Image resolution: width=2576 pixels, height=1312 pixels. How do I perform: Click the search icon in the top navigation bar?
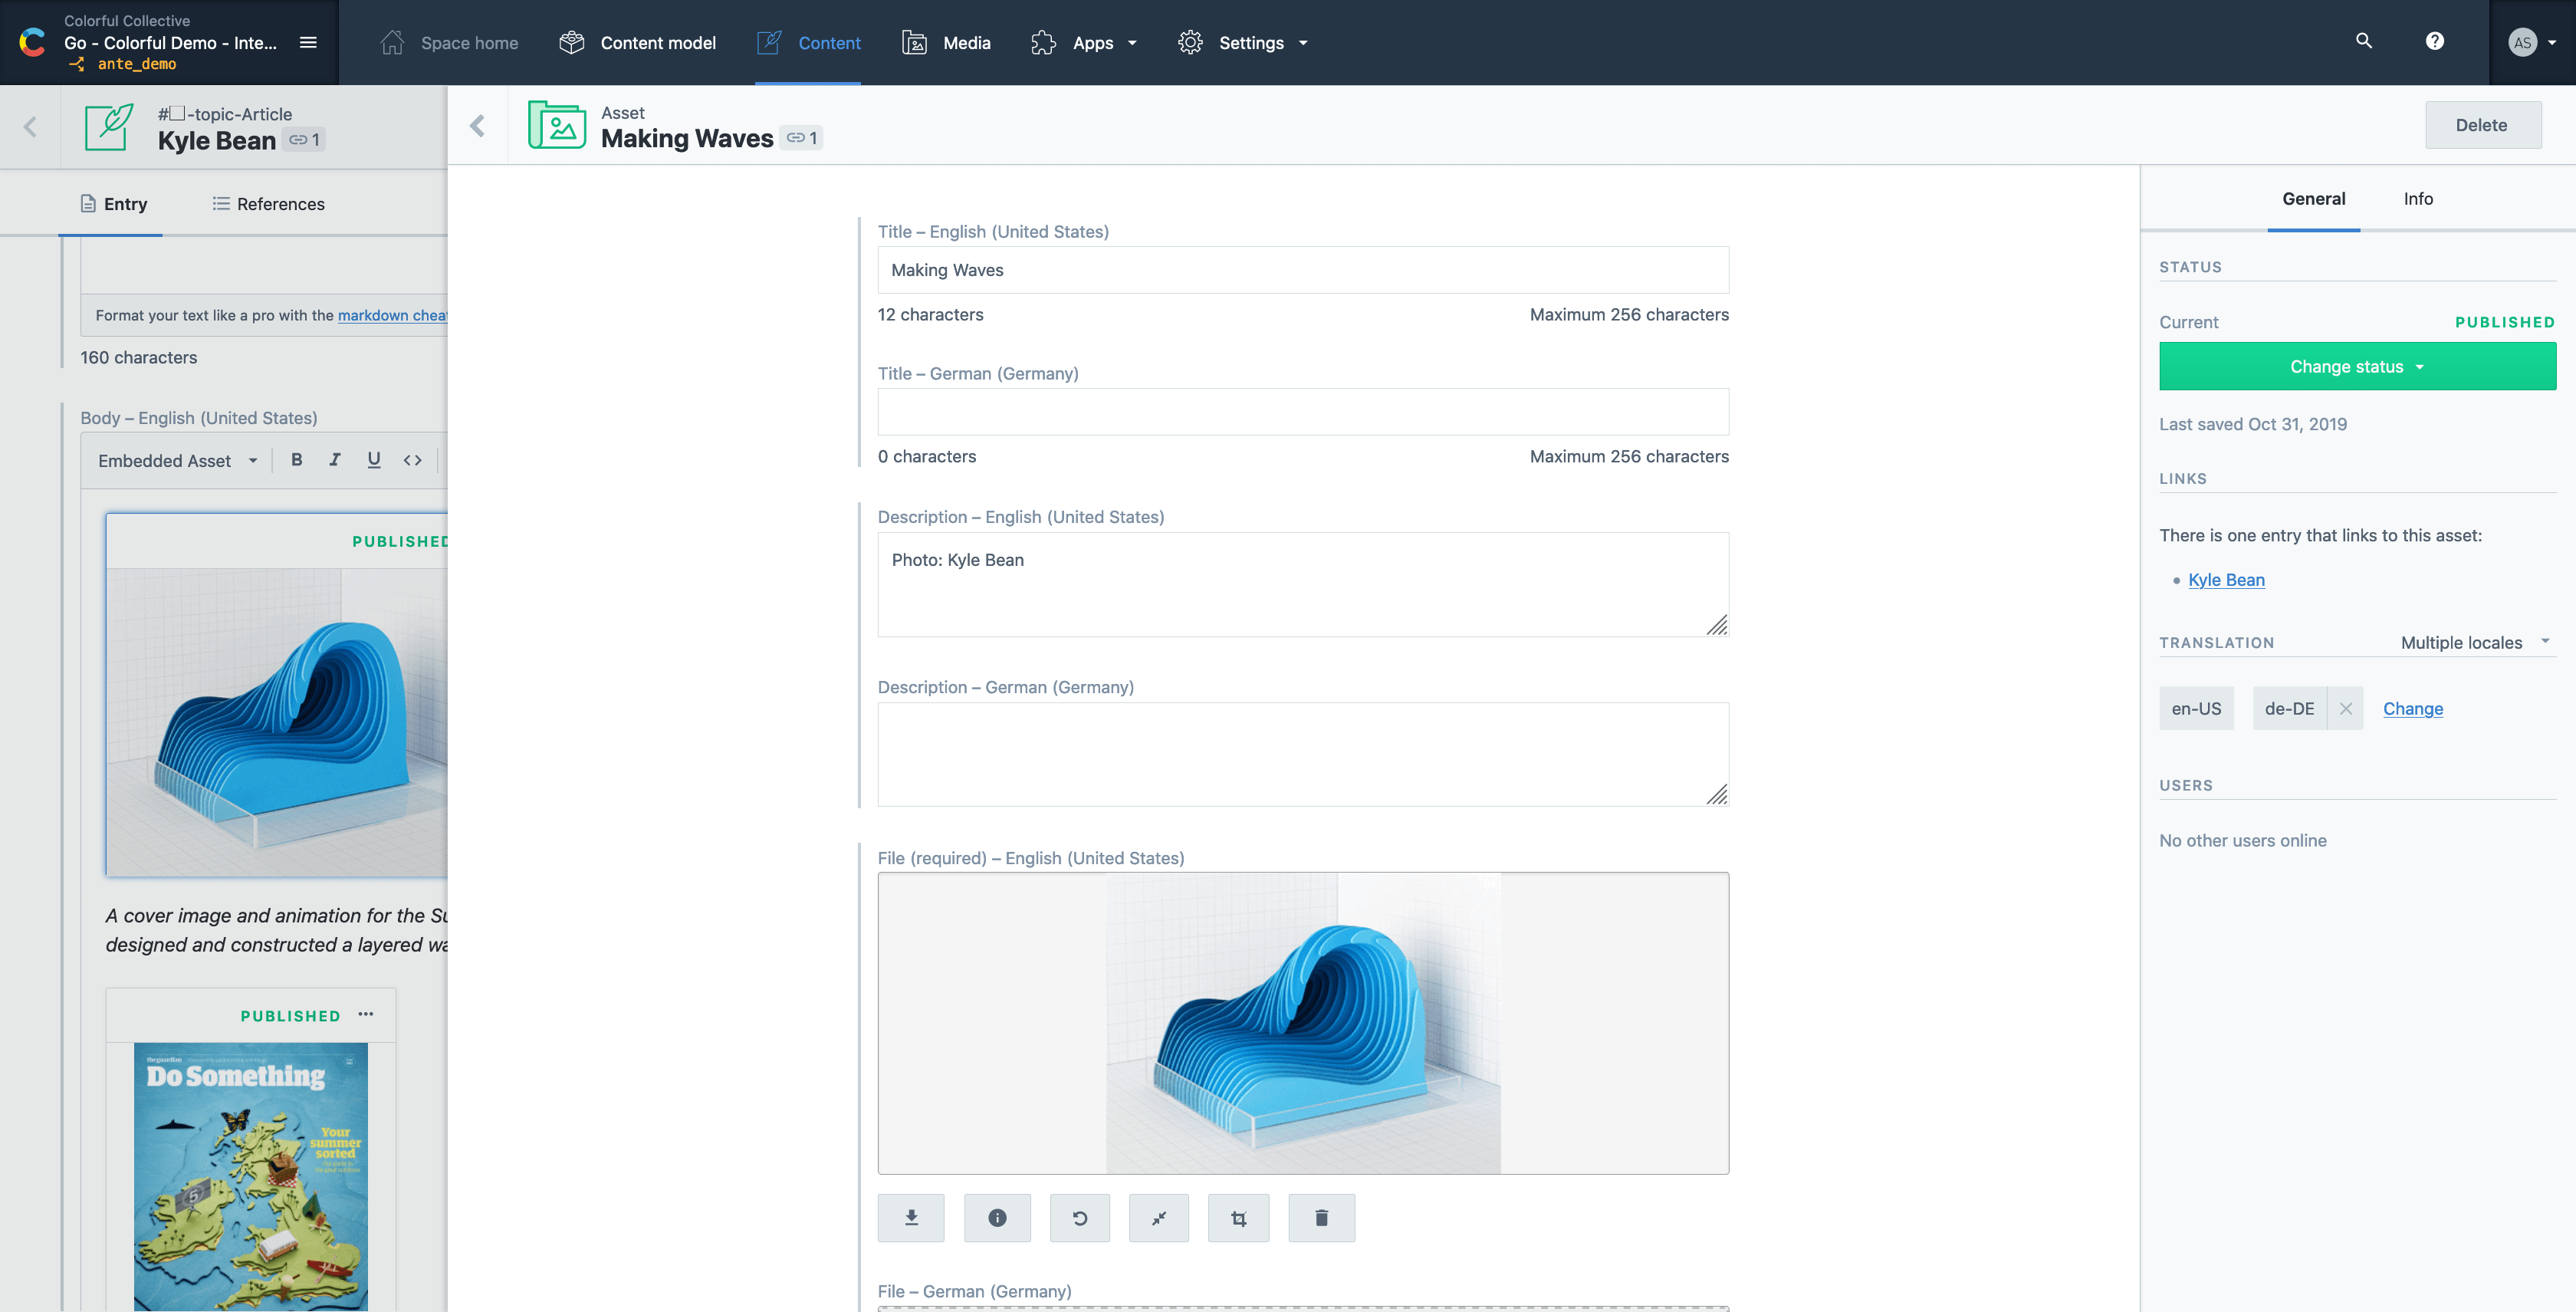click(2364, 42)
